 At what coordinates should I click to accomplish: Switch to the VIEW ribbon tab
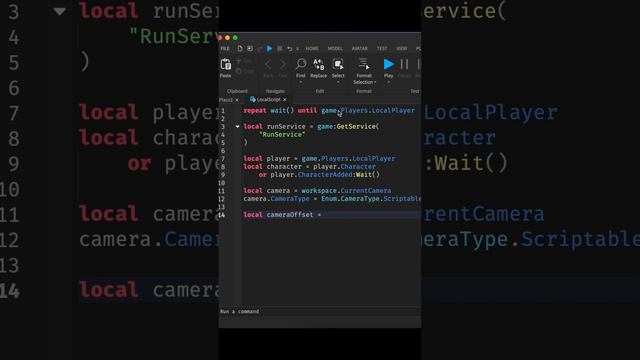point(402,49)
